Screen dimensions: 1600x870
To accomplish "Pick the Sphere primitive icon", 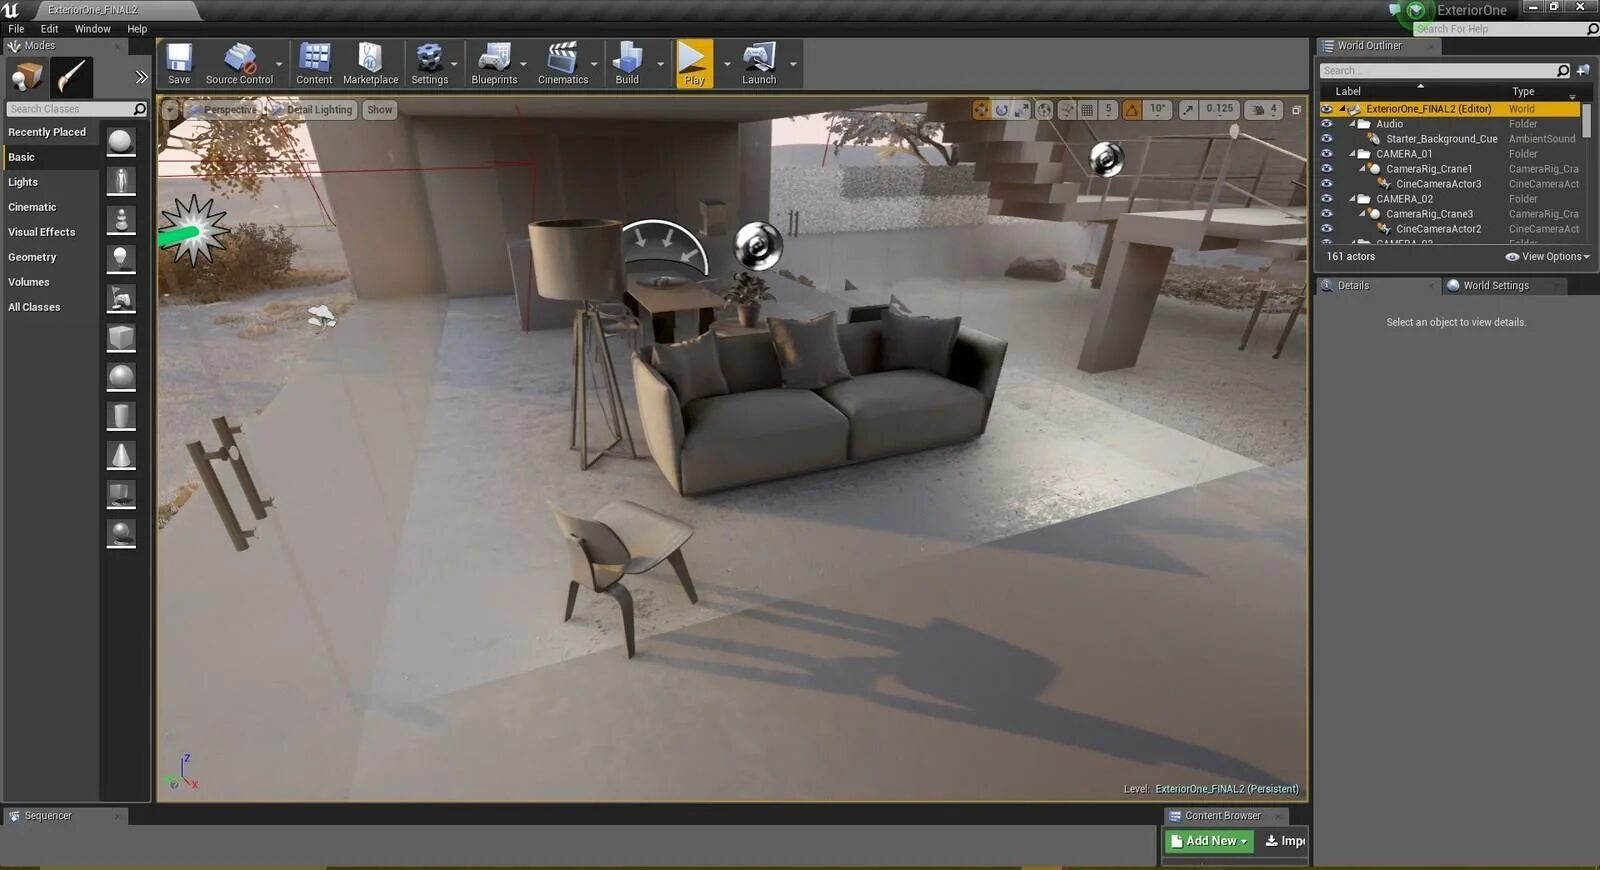I will 121,377.
